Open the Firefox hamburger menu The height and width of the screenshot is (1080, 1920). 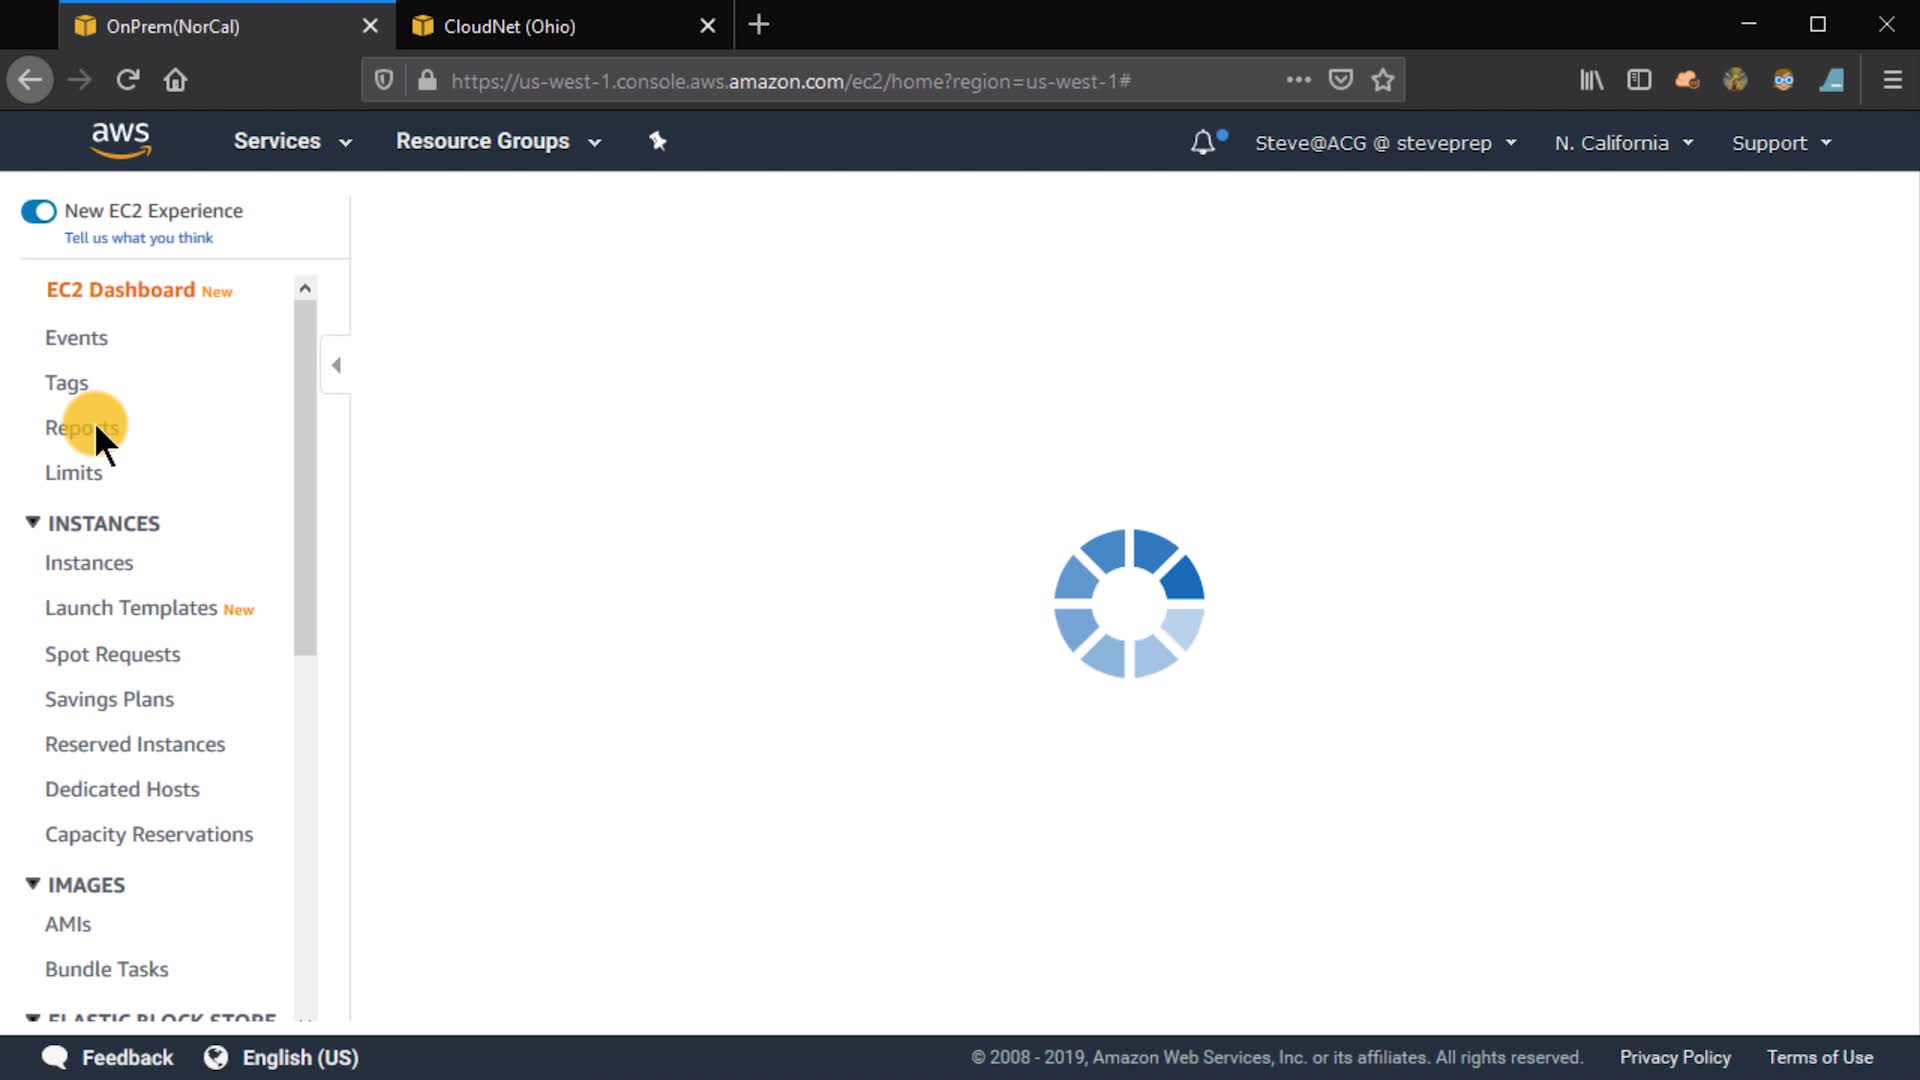[1892, 80]
